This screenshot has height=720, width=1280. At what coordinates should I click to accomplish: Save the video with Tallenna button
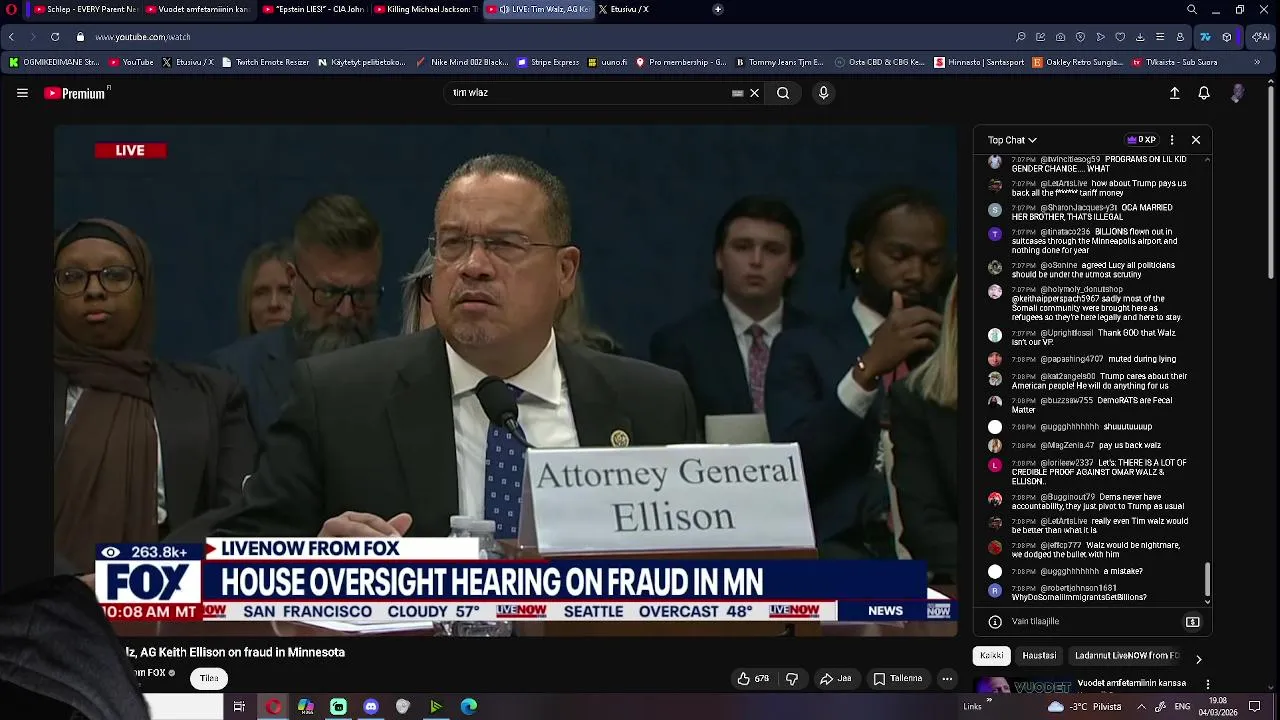coord(898,679)
